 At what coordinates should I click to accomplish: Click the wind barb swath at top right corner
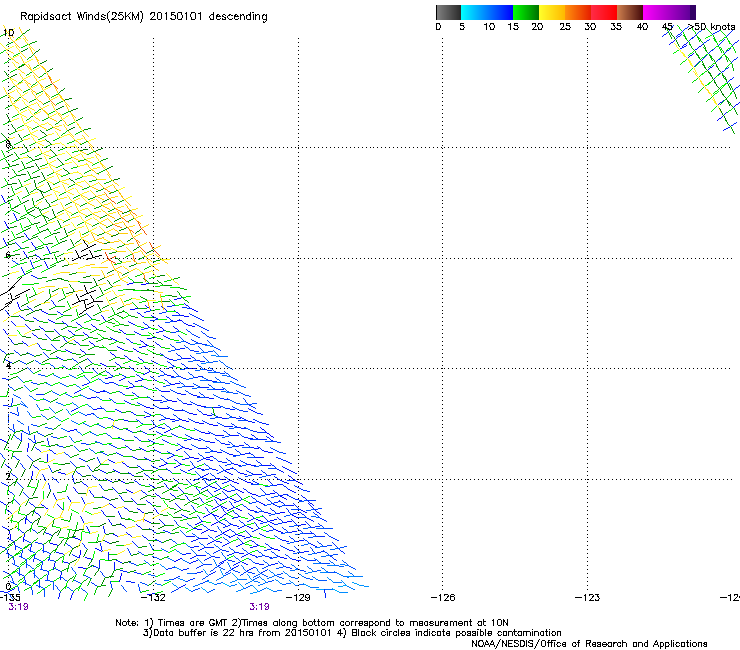pos(702,78)
